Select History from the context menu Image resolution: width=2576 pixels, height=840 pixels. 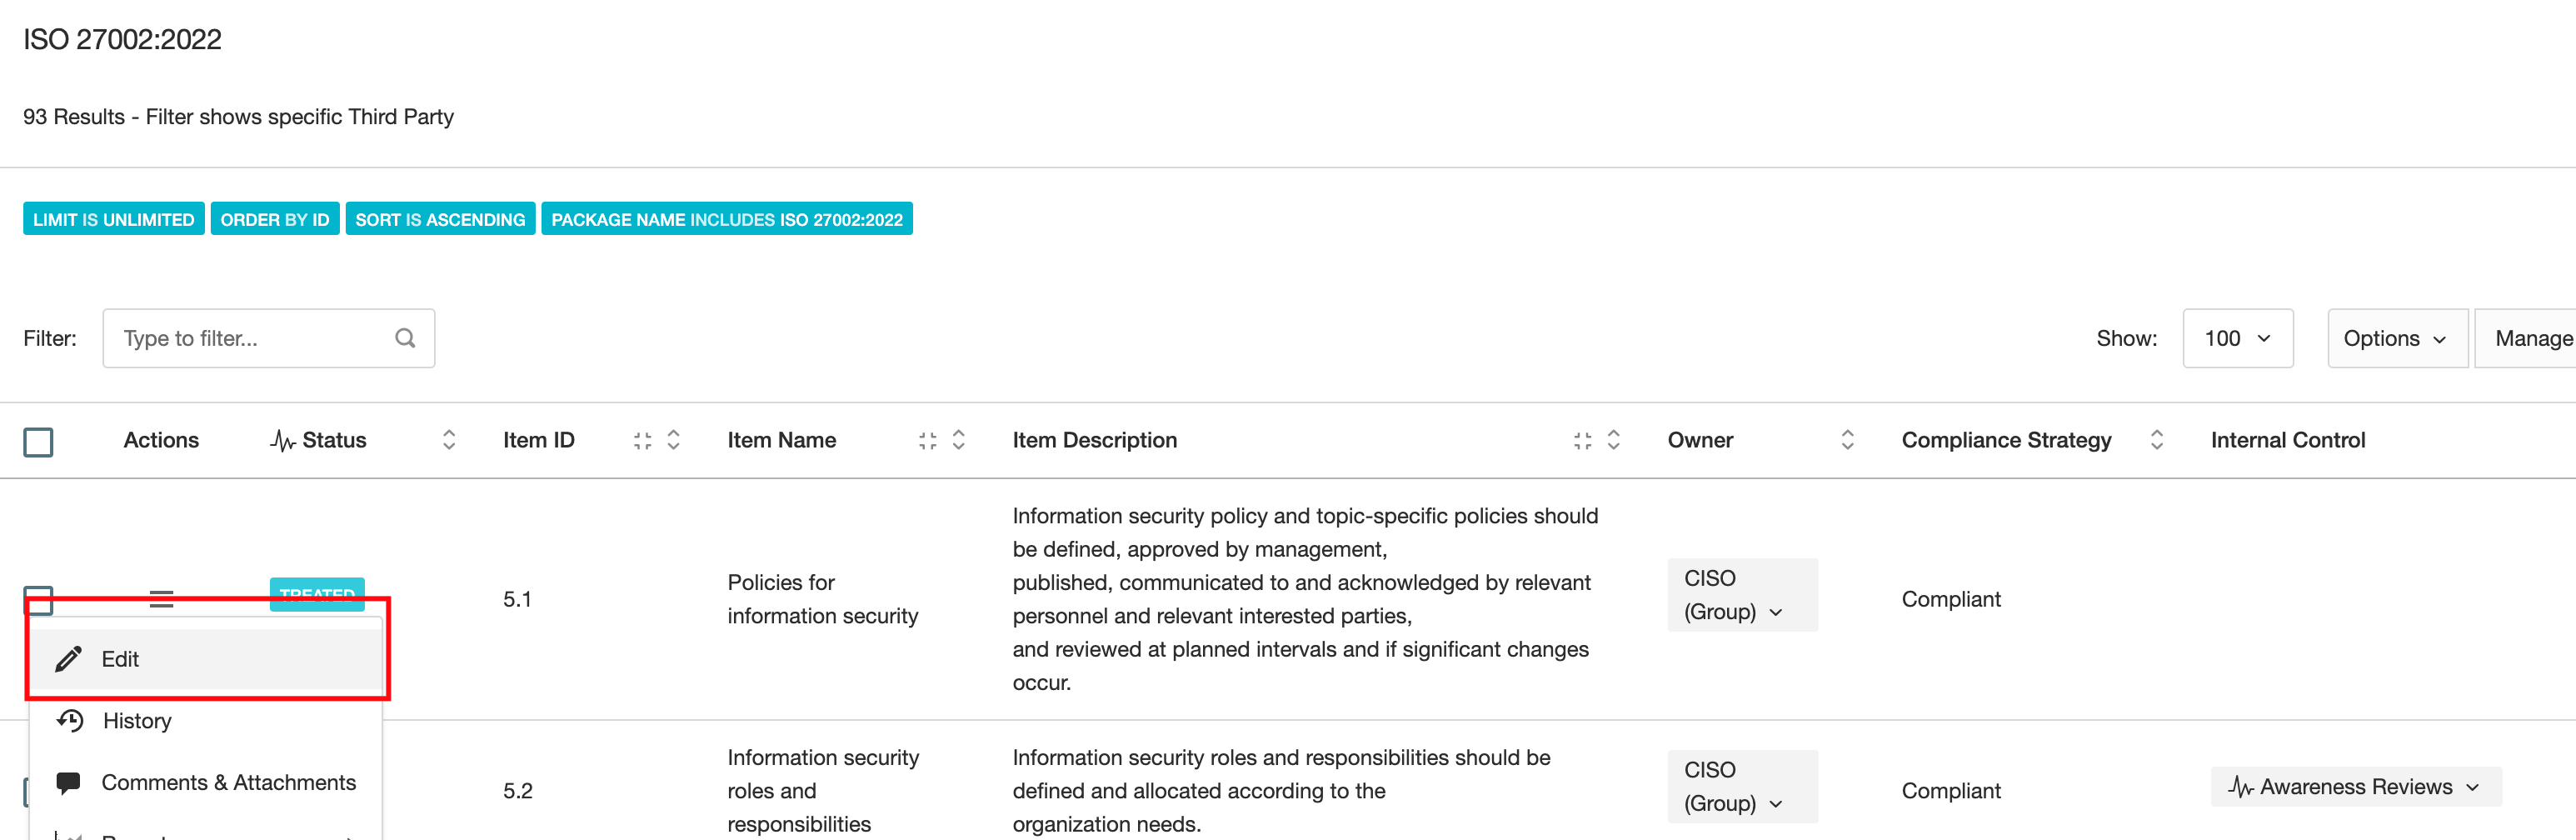(x=137, y=720)
